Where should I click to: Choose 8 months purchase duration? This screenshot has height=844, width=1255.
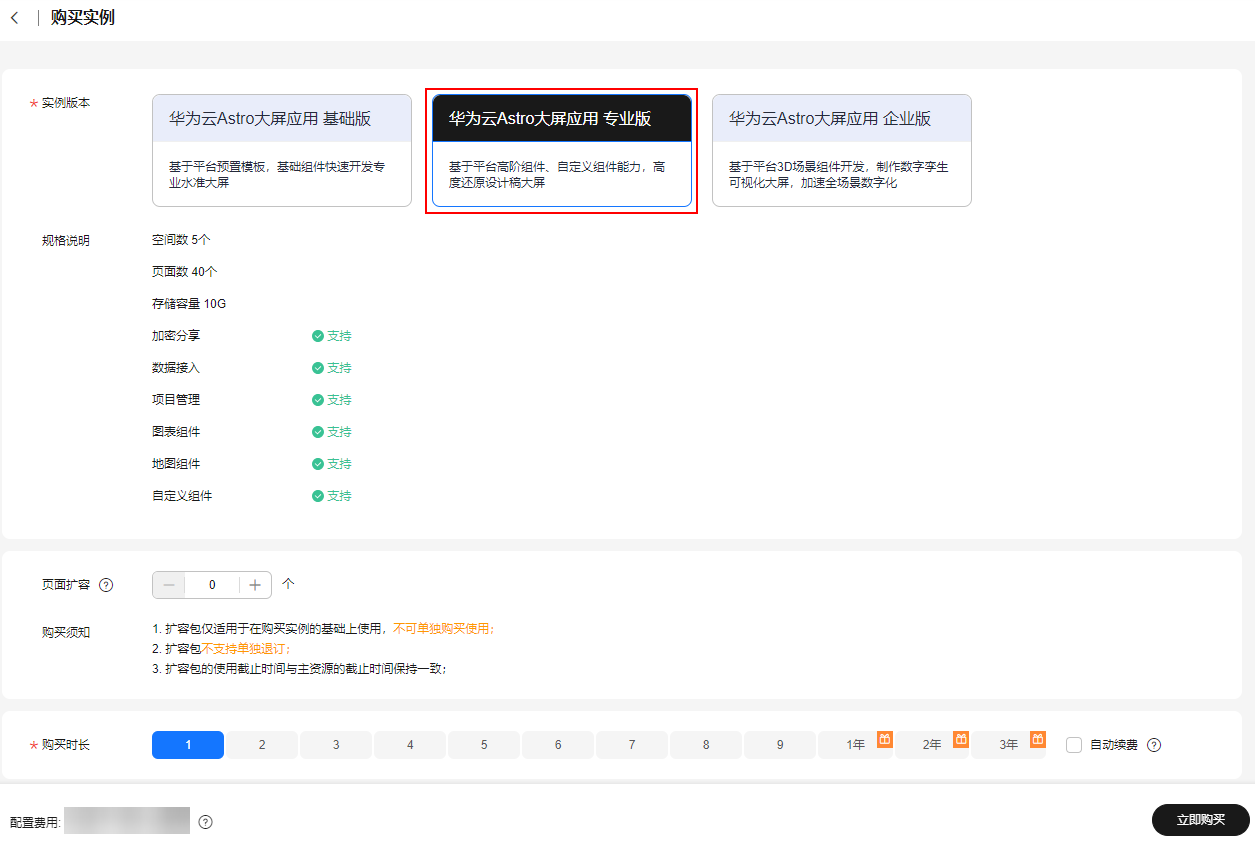pyautogui.click(x=706, y=745)
